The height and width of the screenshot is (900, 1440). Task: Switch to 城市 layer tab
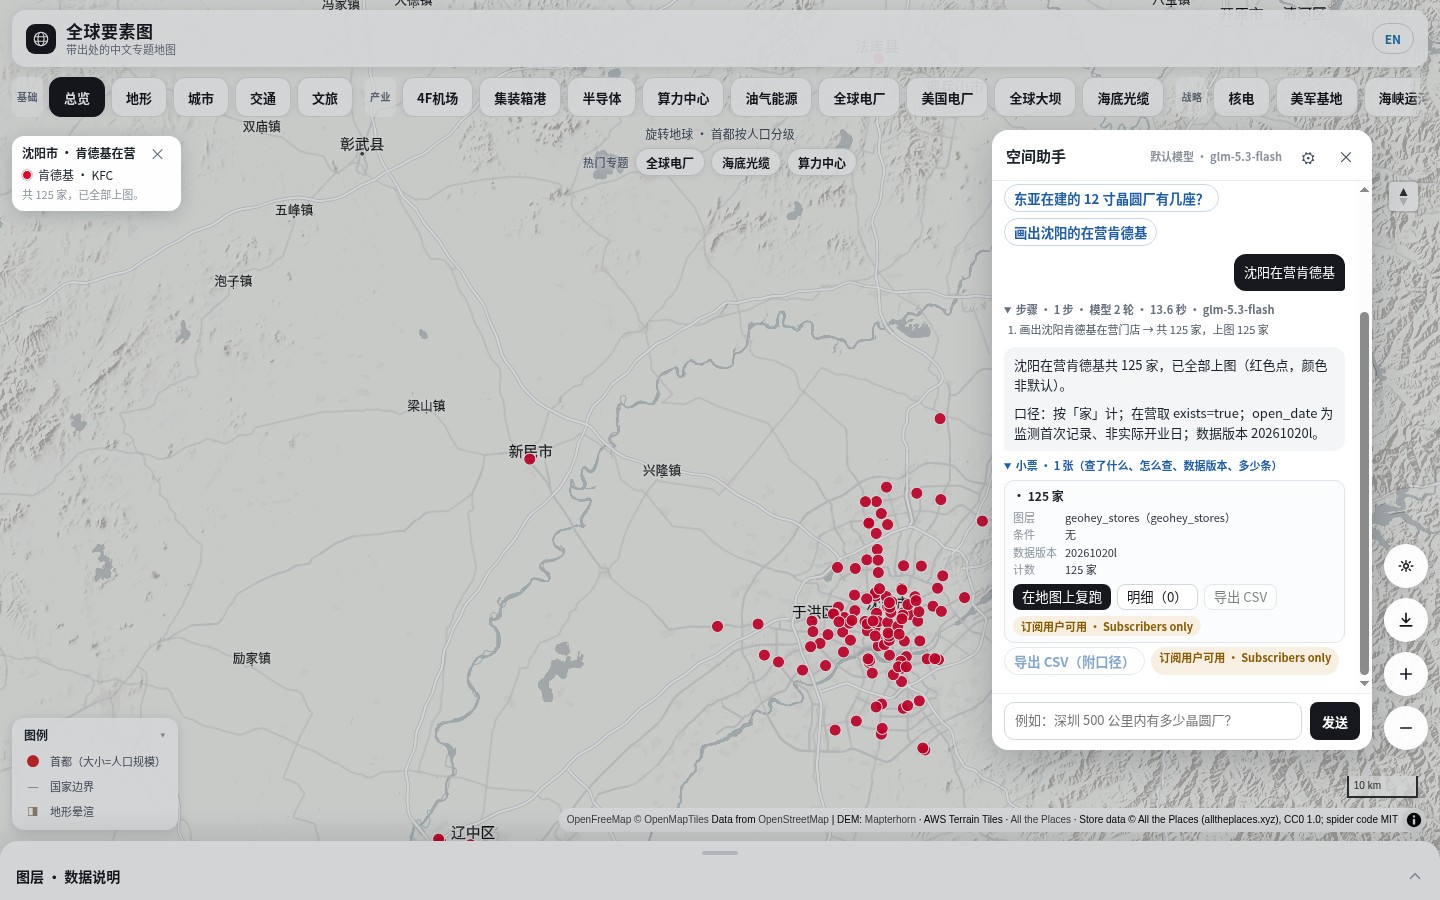point(201,98)
